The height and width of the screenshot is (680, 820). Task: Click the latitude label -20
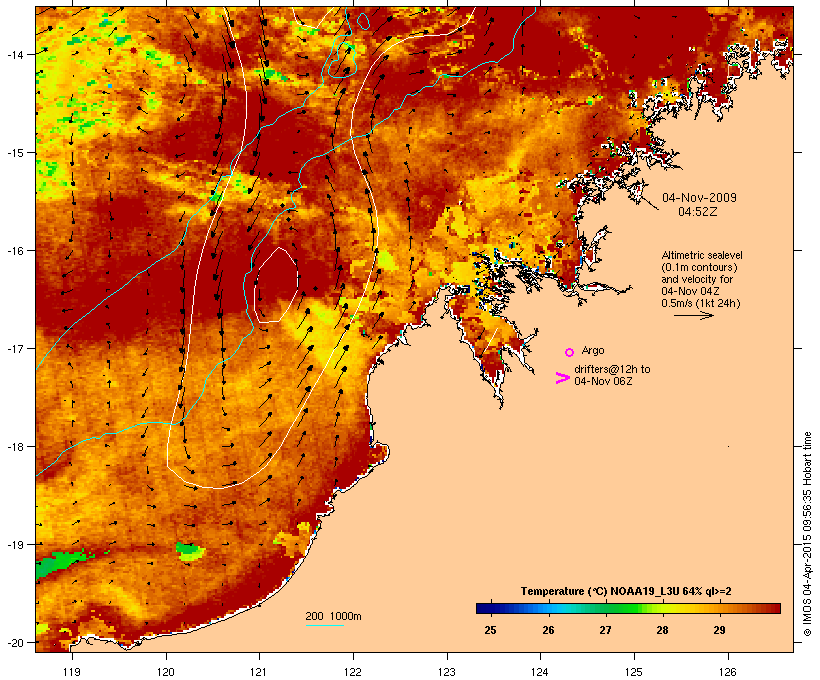point(14,642)
